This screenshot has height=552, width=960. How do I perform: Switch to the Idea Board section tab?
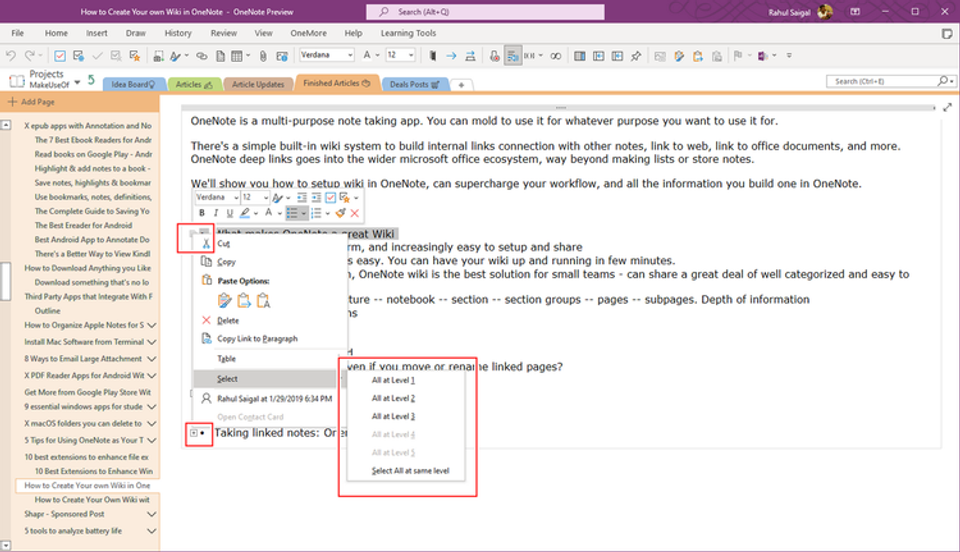pyautogui.click(x=132, y=84)
